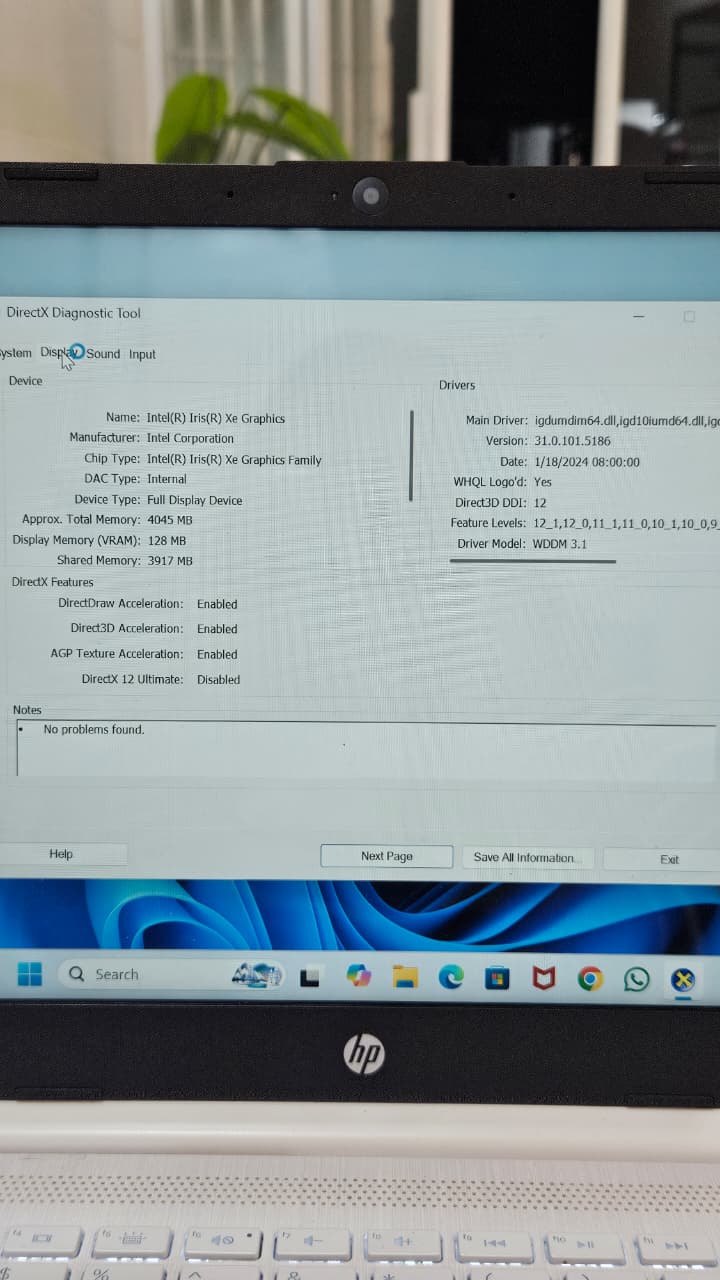Open Microsoft Edge browser
This screenshot has height=1280, width=720.
point(451,977)
